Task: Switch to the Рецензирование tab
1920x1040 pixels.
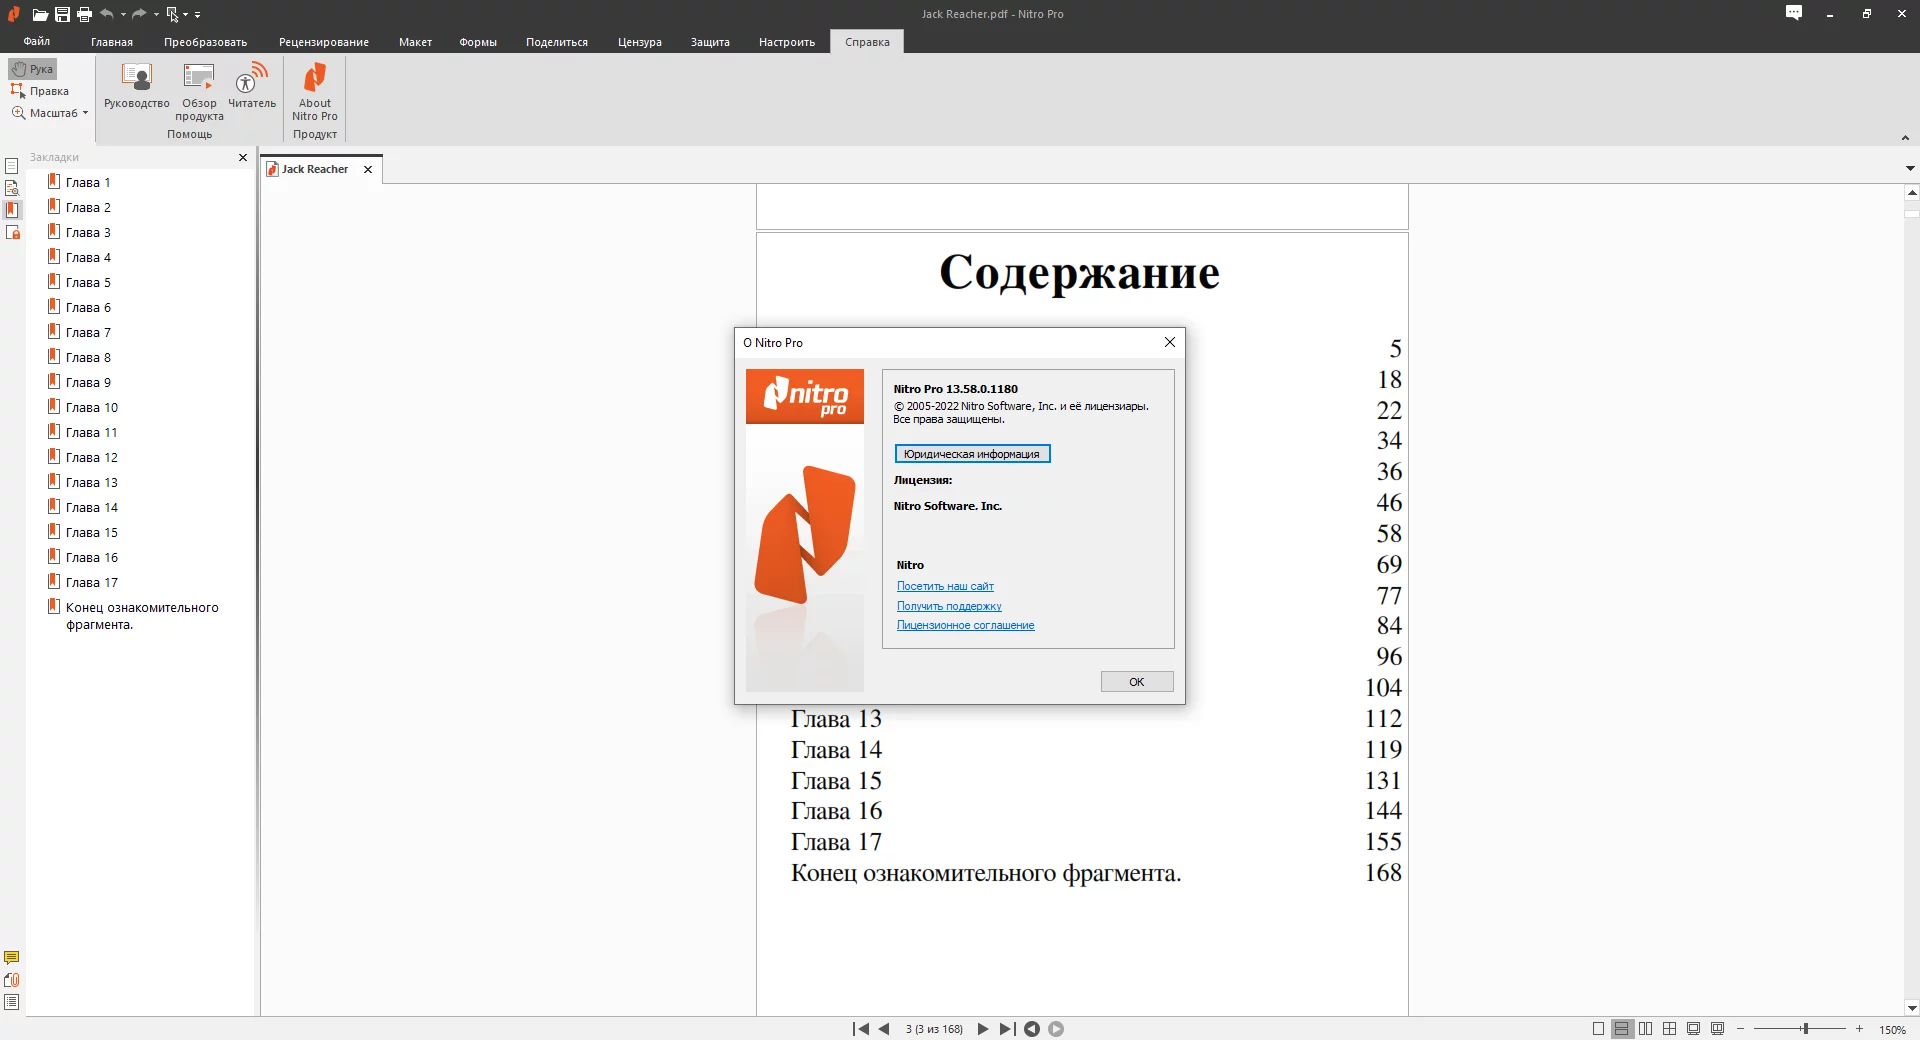Action: point(324,42)
